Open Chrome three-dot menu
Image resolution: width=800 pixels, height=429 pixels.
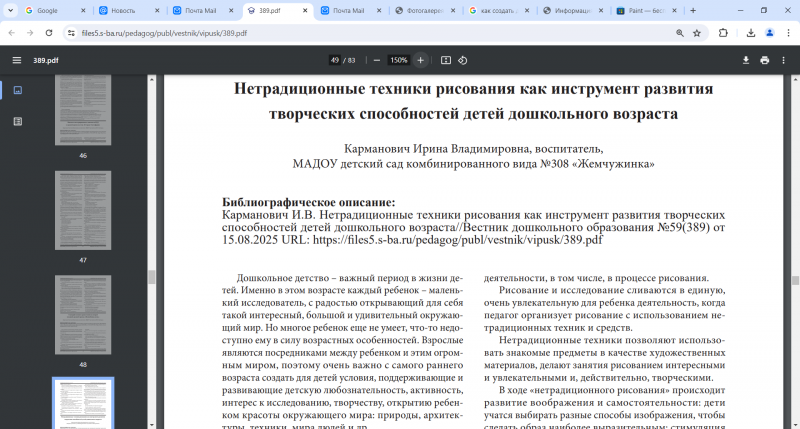(786, 32)
